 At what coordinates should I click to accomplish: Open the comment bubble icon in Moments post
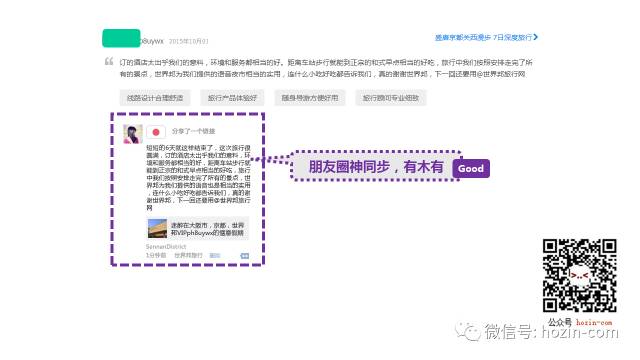pyautogui.click(x=244, y=256)
